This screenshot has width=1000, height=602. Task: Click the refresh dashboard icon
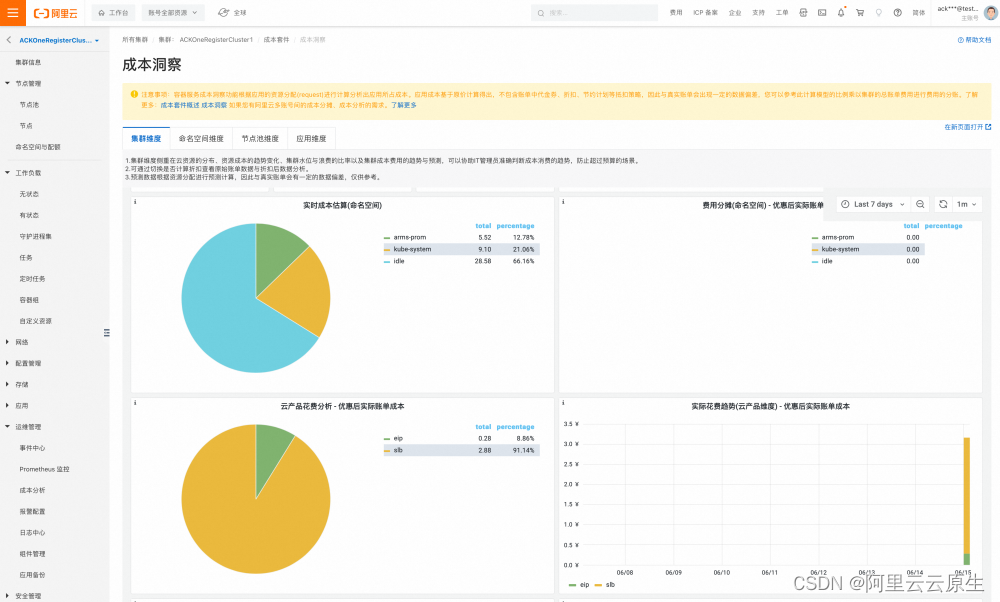click(x=943, y=204)
